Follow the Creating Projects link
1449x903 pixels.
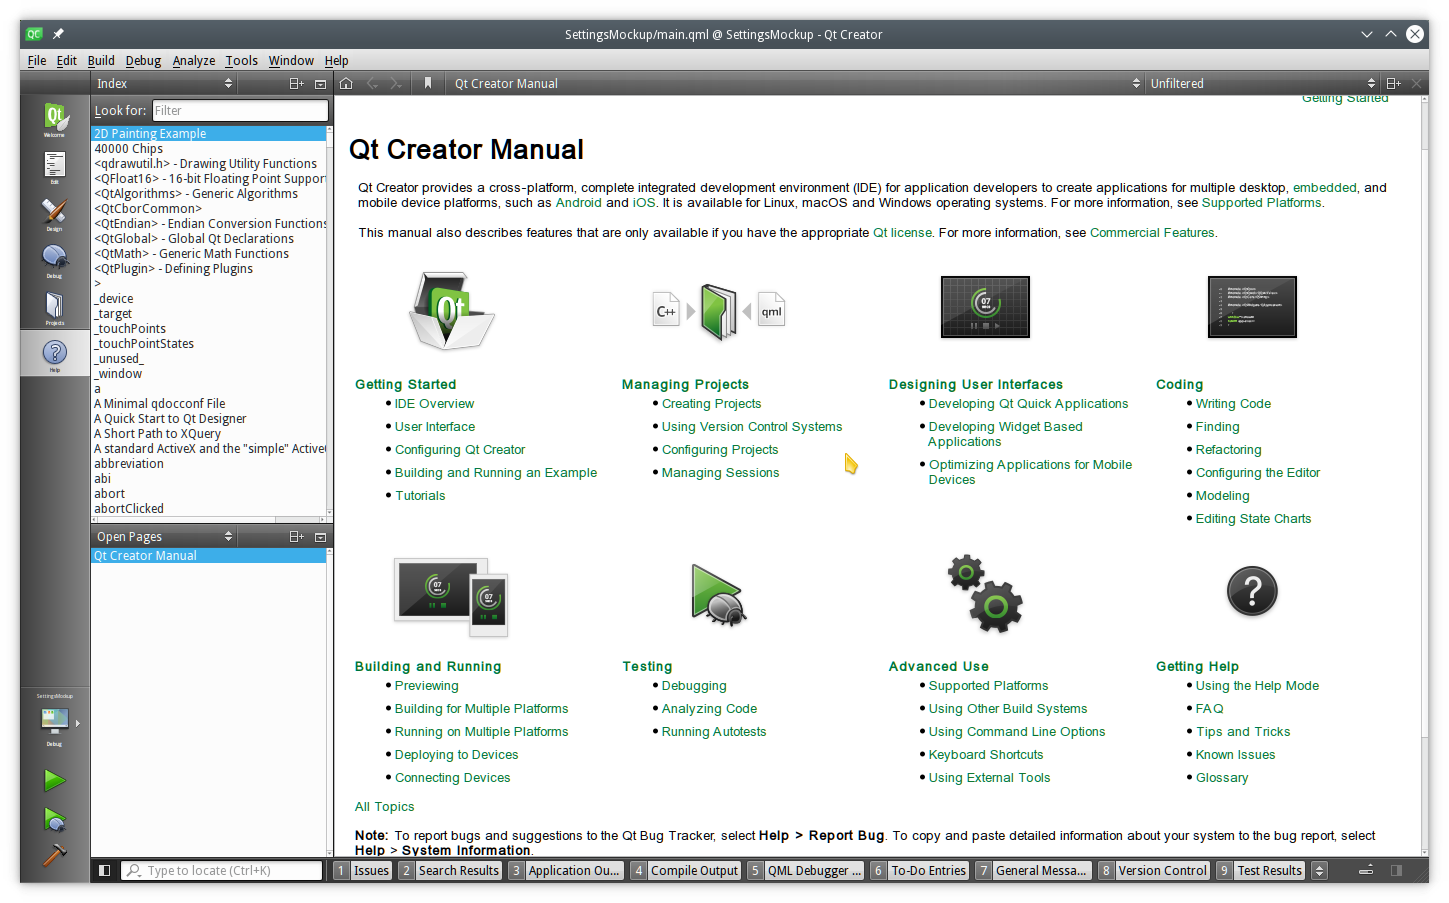pos(711,404)
